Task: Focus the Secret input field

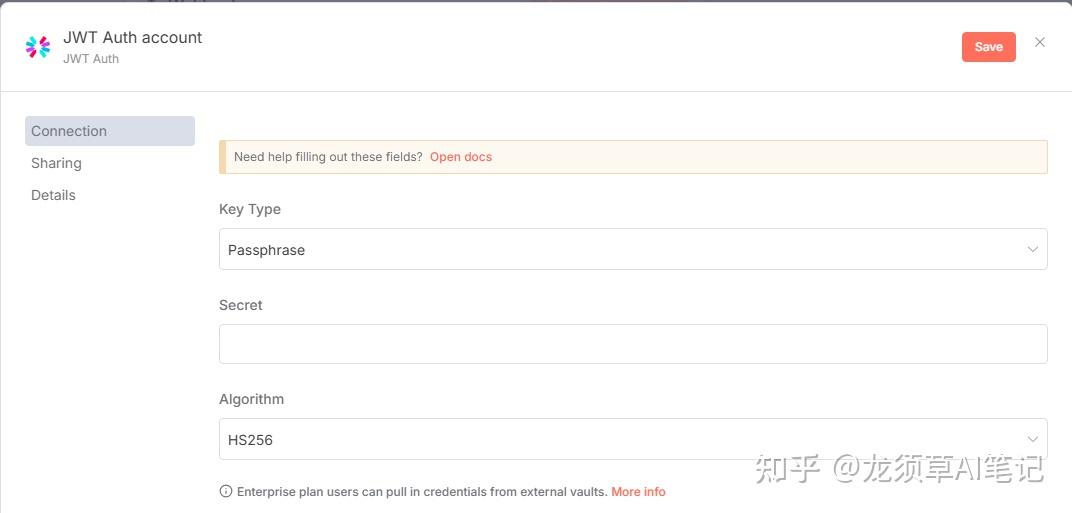Action: point(632,344)
